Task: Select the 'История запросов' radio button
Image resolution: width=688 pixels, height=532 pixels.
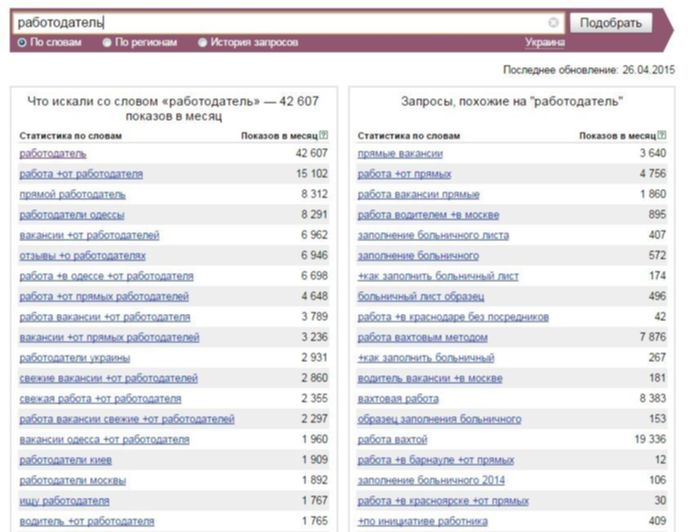Action: [x=202, y=43]
